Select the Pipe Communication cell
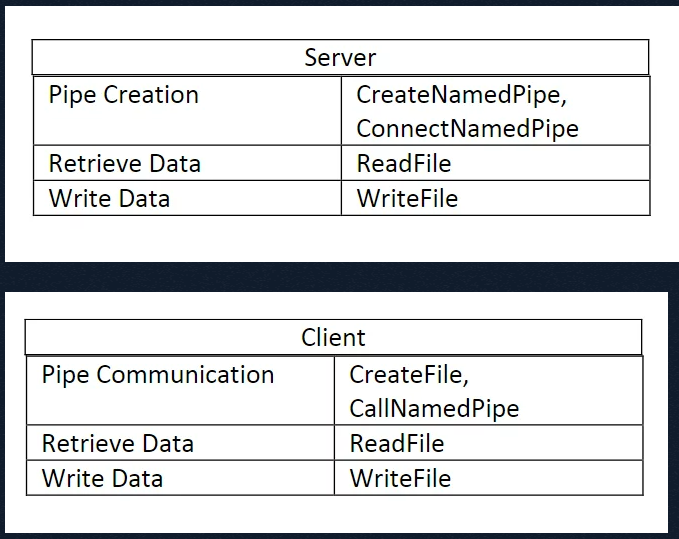This screenshot has width=679, height=539. 181,391
